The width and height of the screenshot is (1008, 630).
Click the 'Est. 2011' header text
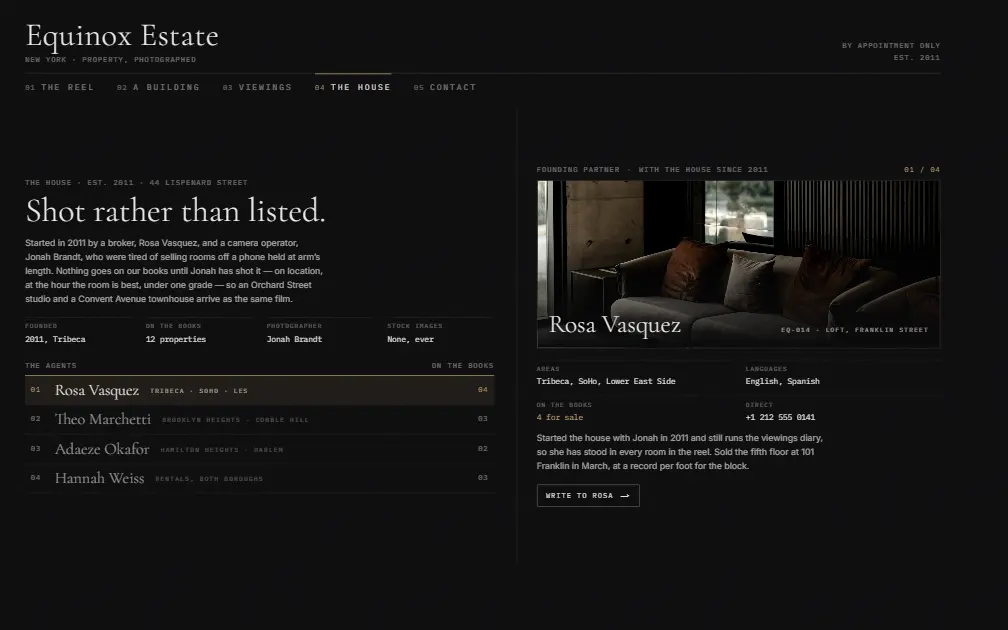click(x=917, y=58)
